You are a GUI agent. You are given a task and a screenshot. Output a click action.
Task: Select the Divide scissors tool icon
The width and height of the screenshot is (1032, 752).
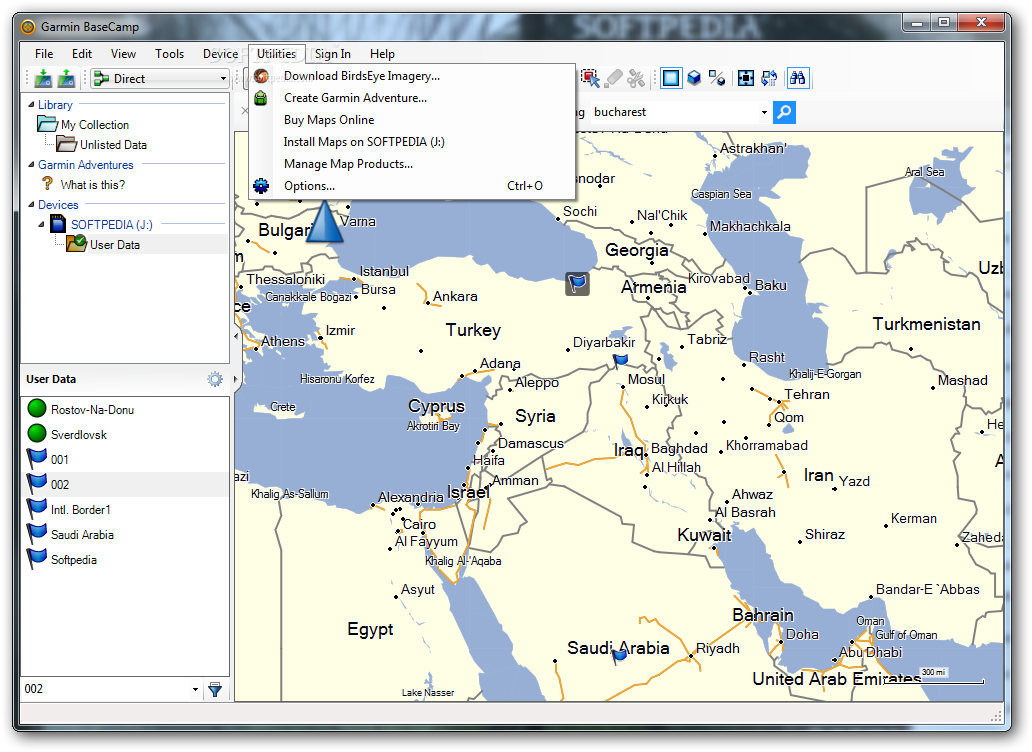(636, 78)
